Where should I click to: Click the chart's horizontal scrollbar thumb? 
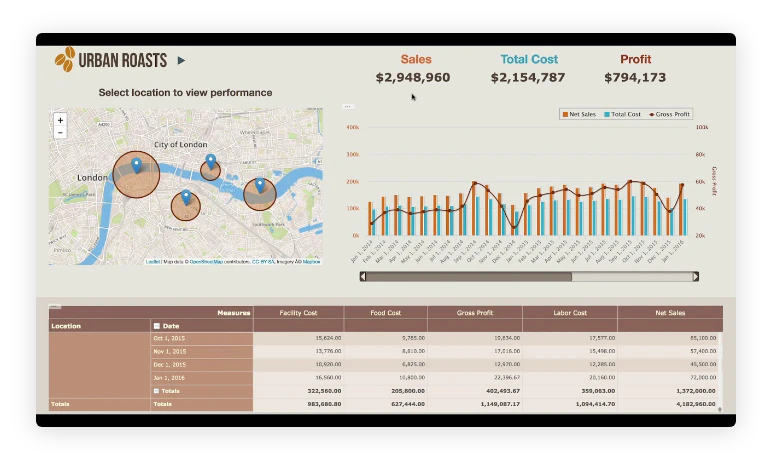(x=469, y=277)
